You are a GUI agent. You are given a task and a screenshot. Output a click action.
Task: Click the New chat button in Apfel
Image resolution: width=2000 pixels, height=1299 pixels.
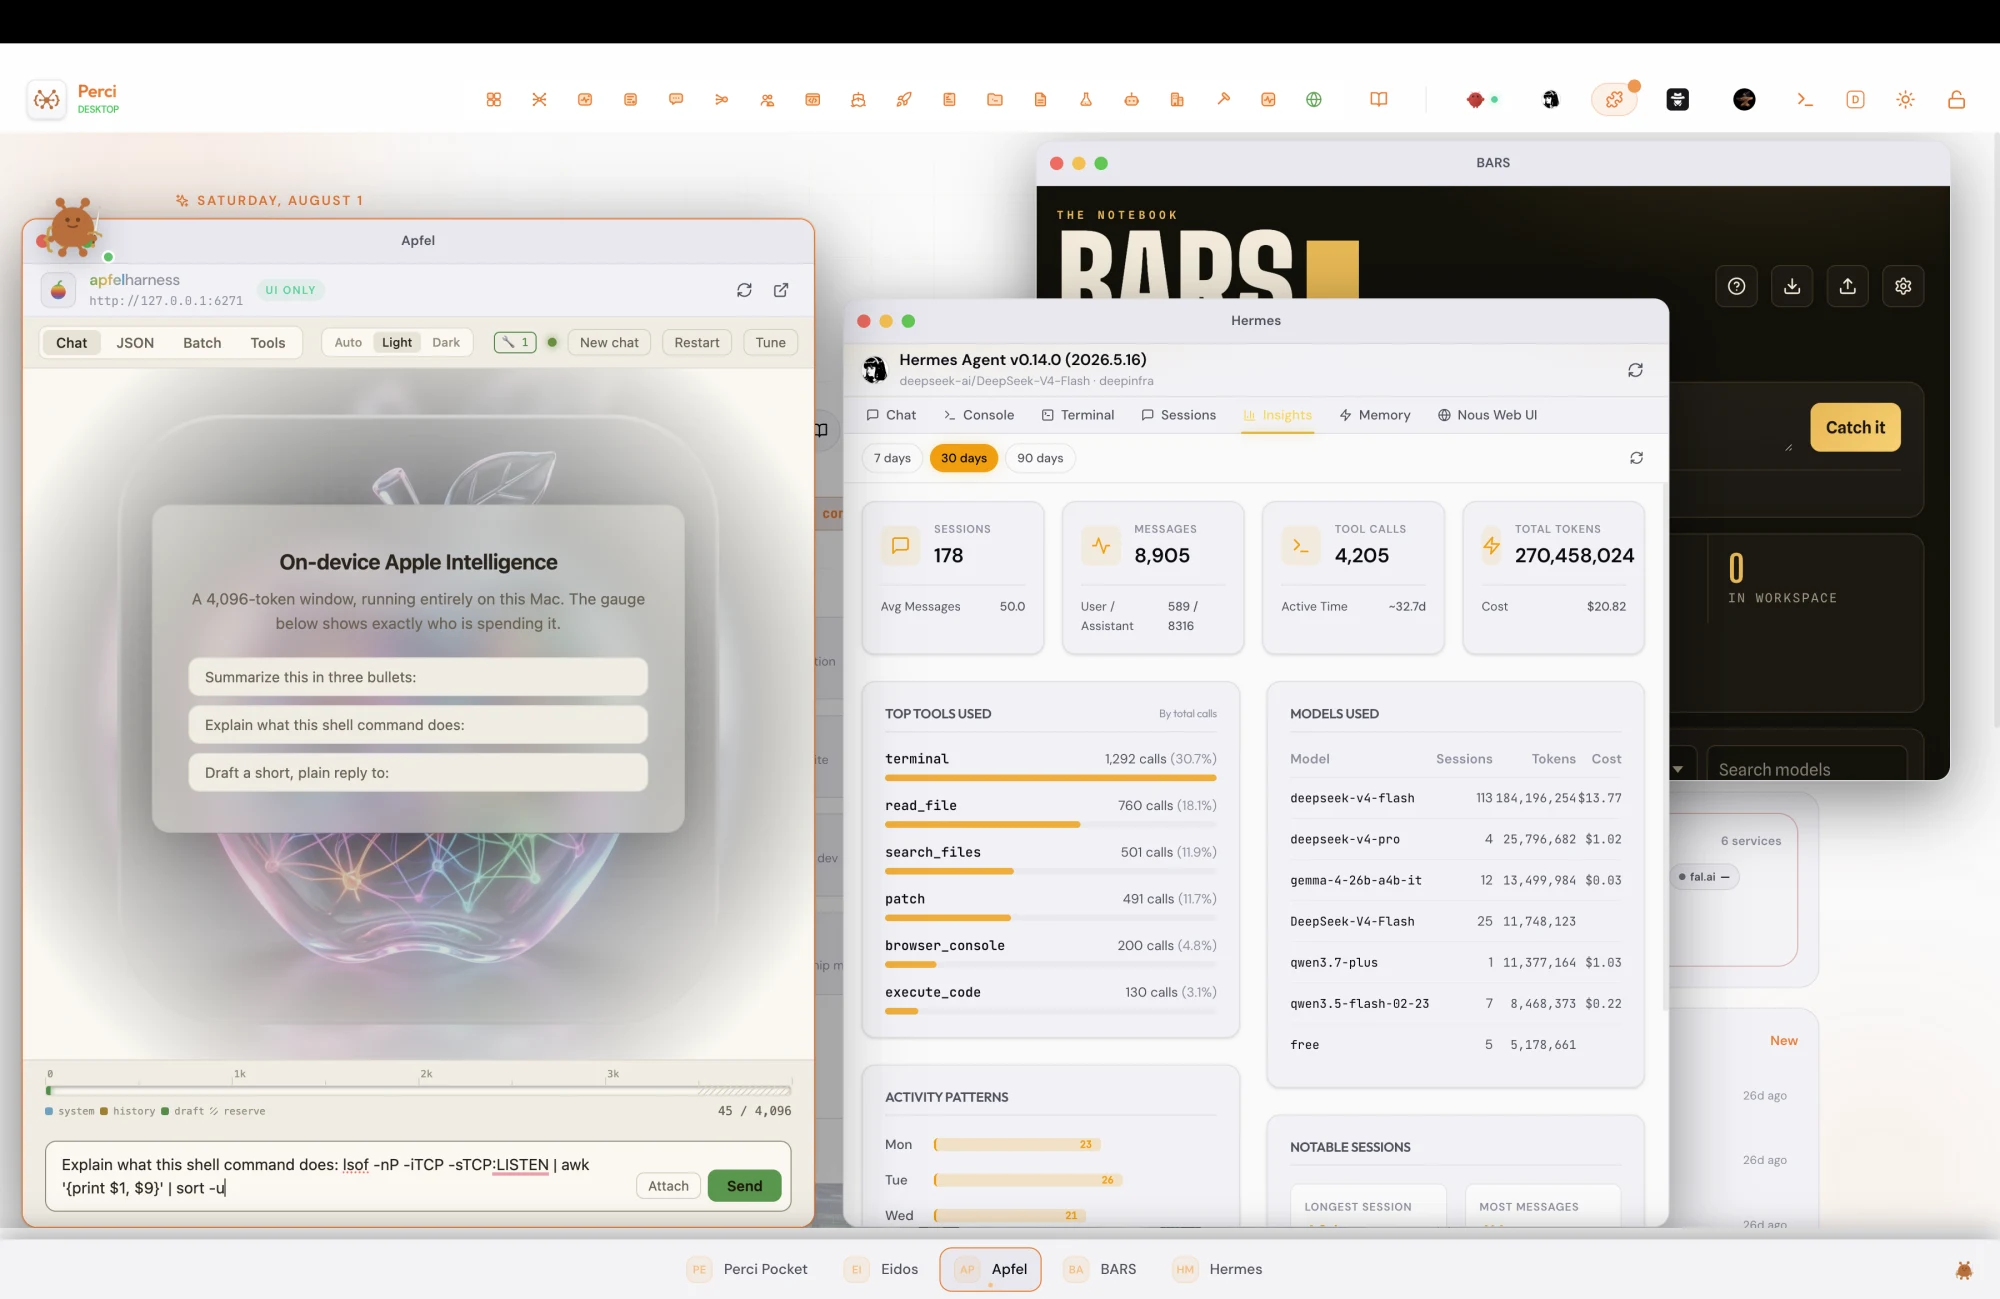[609, 342]
